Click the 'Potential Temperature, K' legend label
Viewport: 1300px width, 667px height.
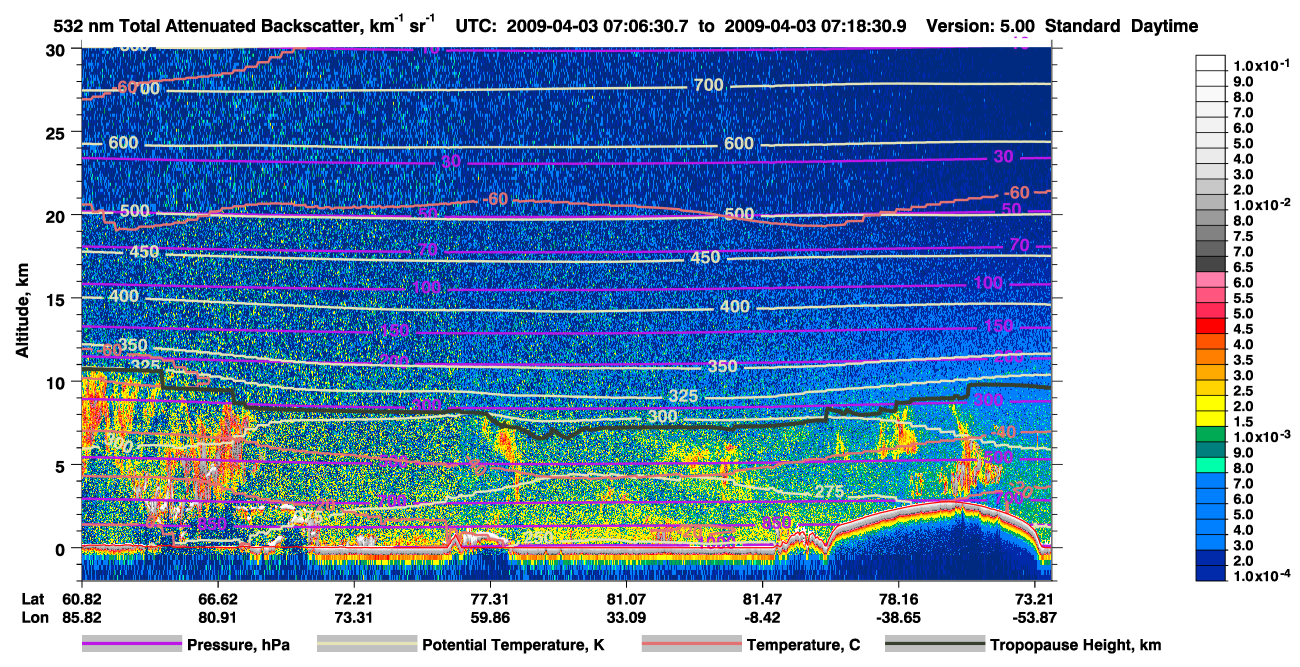[513, 646]
